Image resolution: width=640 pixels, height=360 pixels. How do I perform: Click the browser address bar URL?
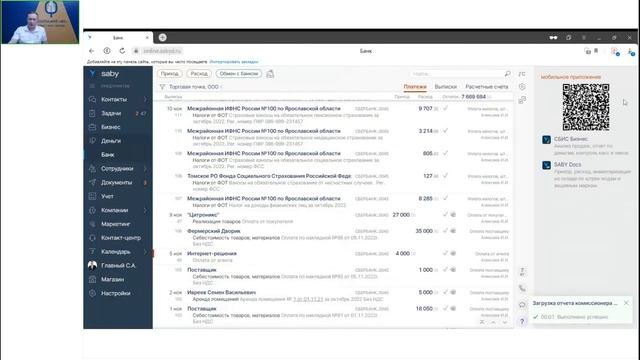pyautogui.click(x=162, y=51)
